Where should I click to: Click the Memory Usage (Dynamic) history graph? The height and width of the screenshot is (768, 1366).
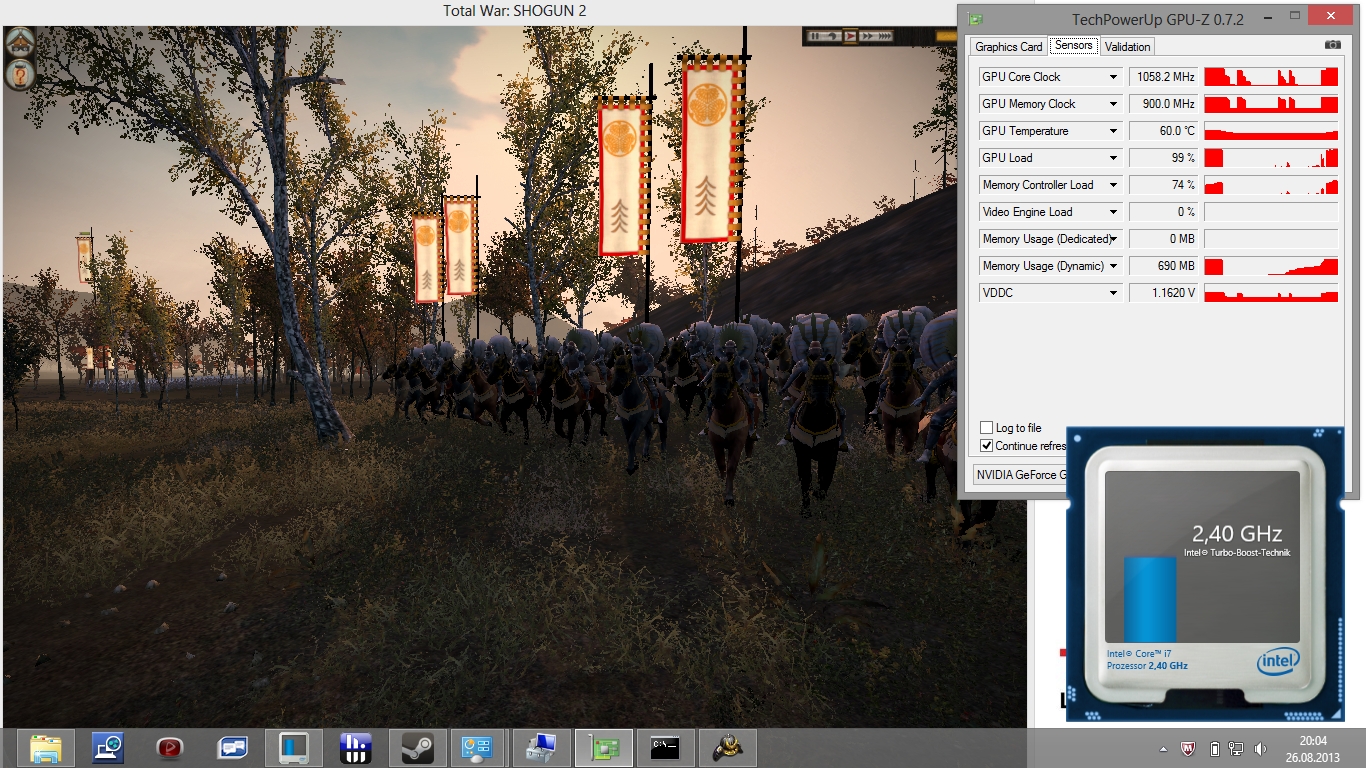(1271, 266)
